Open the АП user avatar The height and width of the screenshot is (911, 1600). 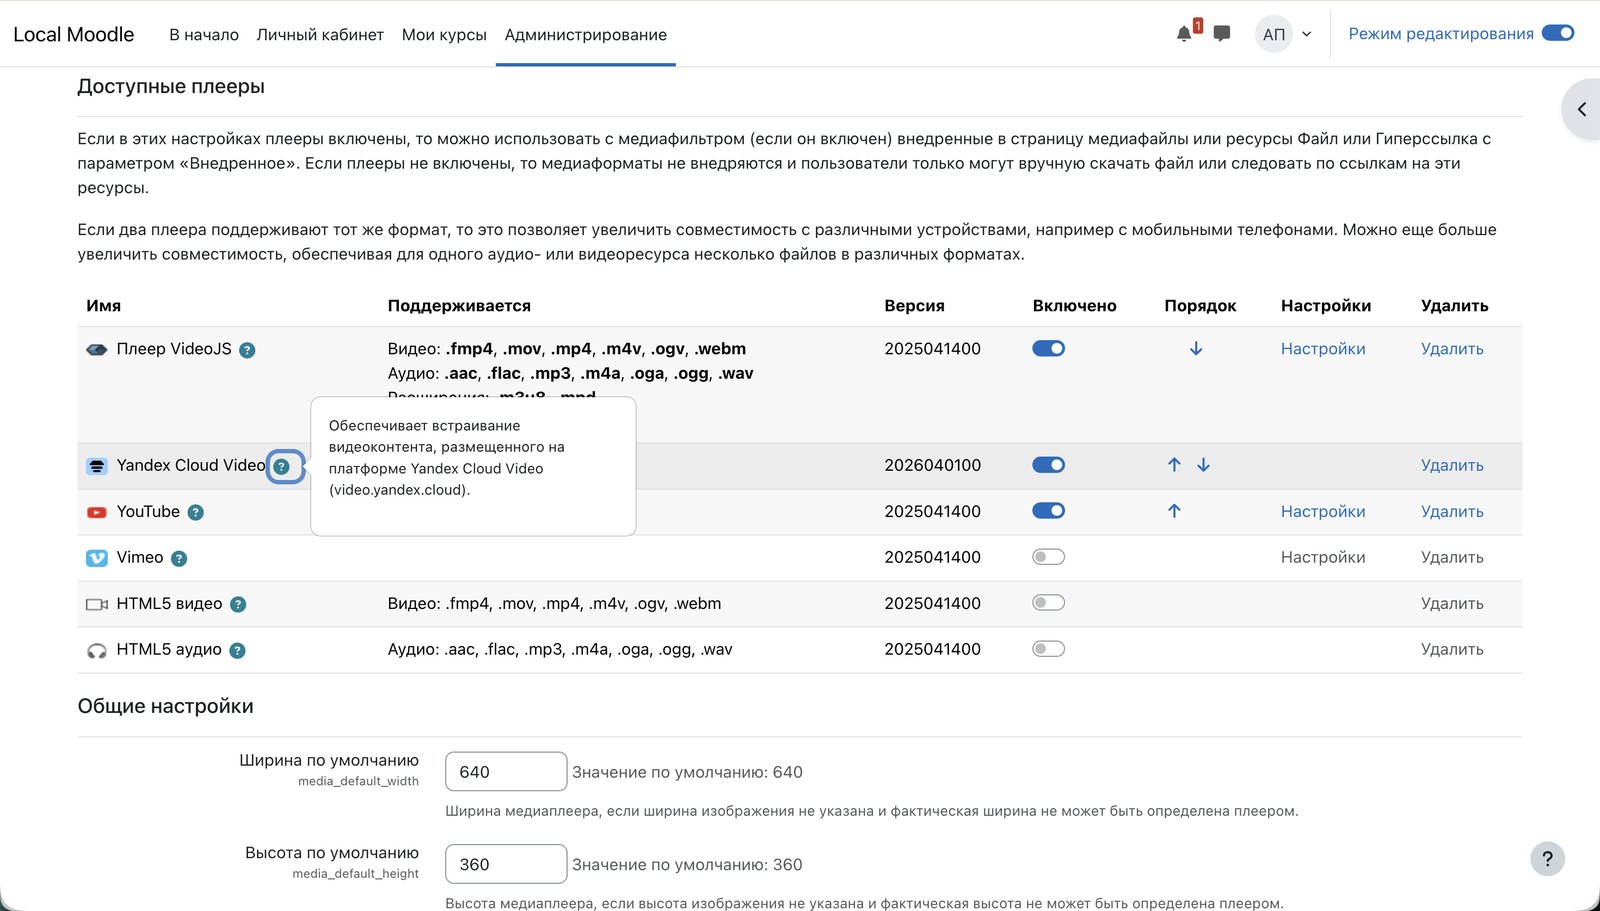pyautogui.click(x=1273, y=34)
